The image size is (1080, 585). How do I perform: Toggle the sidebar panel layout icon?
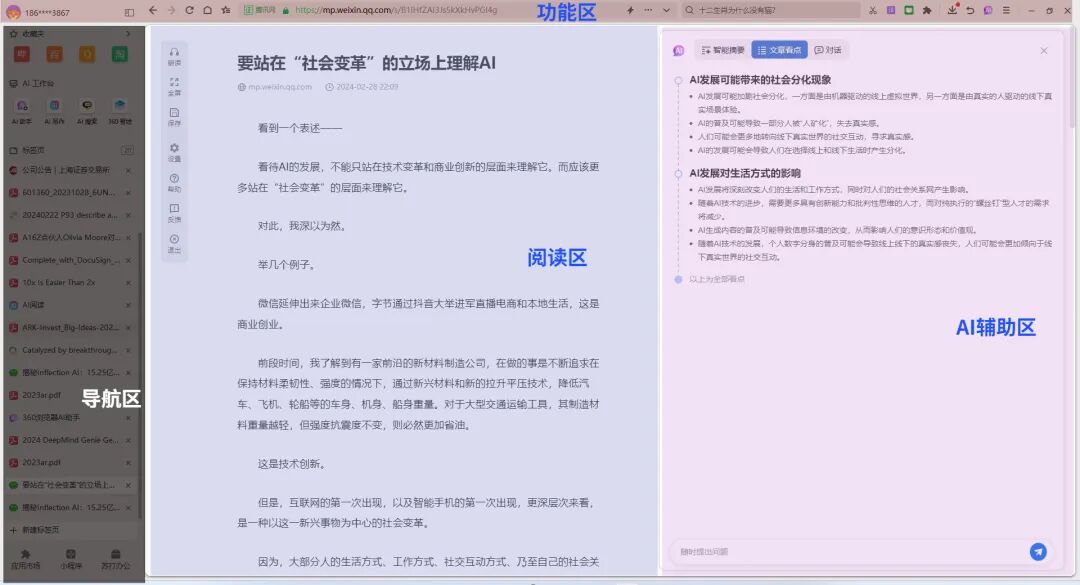[x=129, y=12]
